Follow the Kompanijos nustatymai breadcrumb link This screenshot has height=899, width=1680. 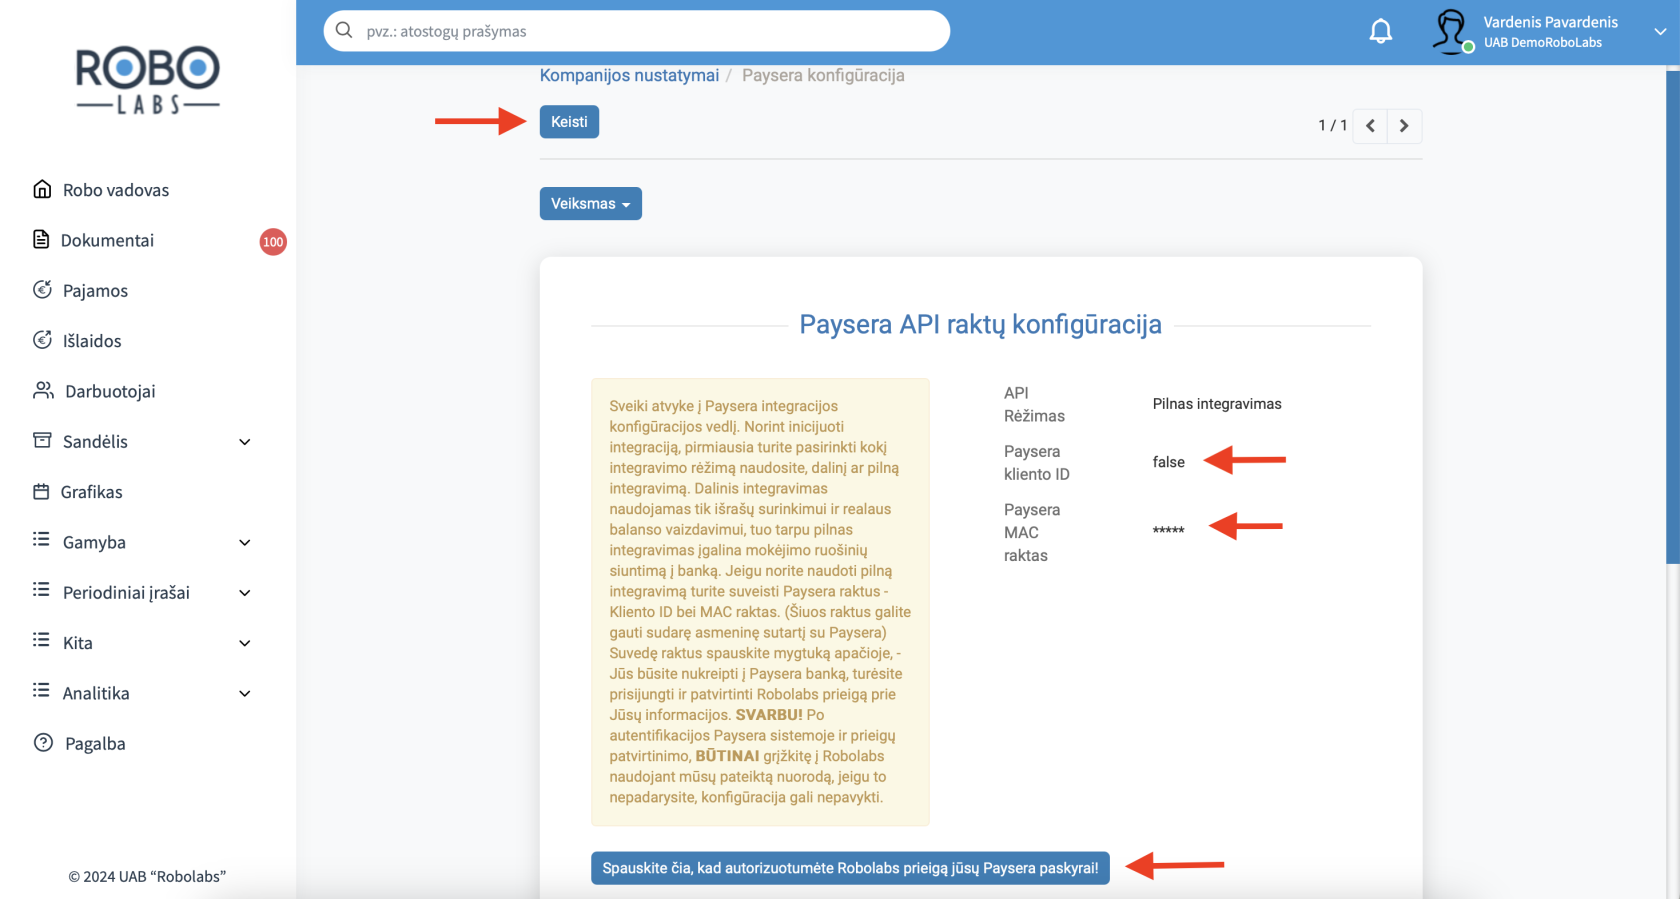coord(629,76)
